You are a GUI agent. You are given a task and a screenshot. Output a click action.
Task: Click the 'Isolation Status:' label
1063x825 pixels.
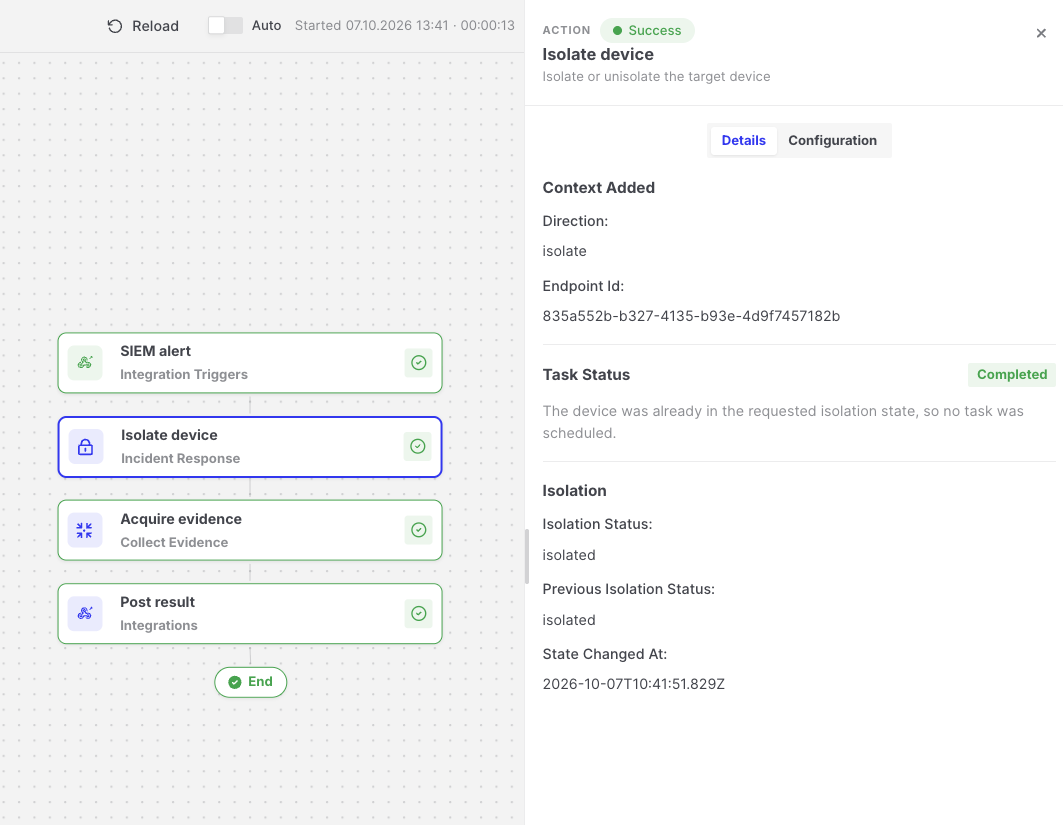tap(597, 524)
